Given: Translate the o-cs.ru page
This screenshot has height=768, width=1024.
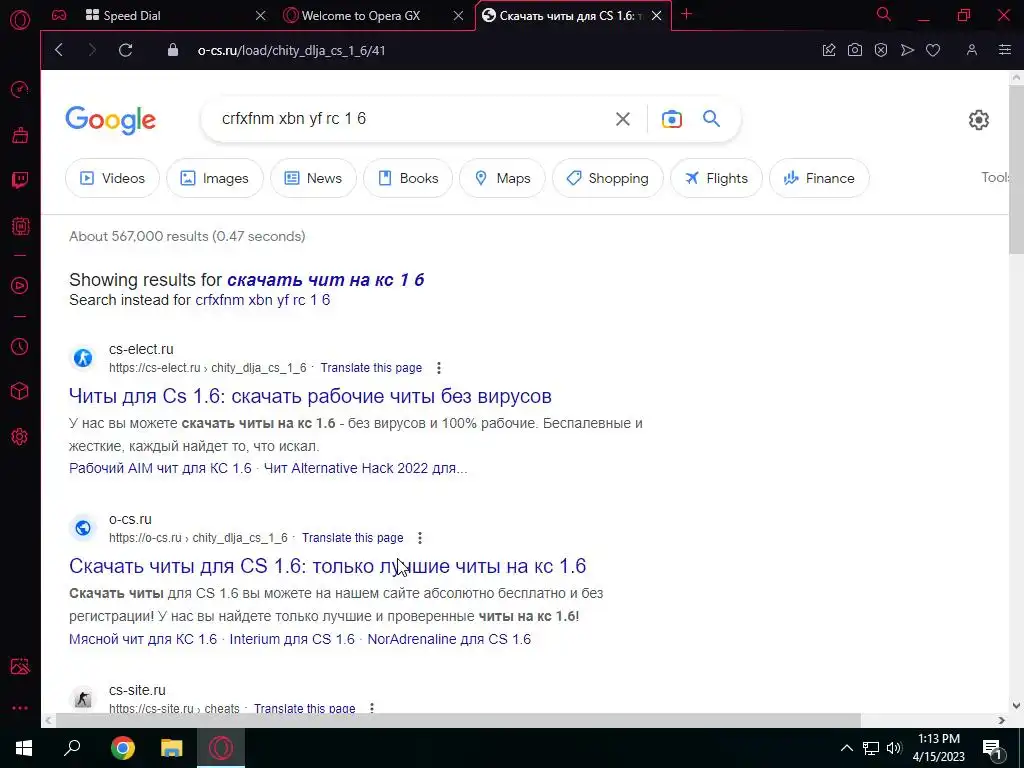Looking at the screenshot, I should point(353,537).
